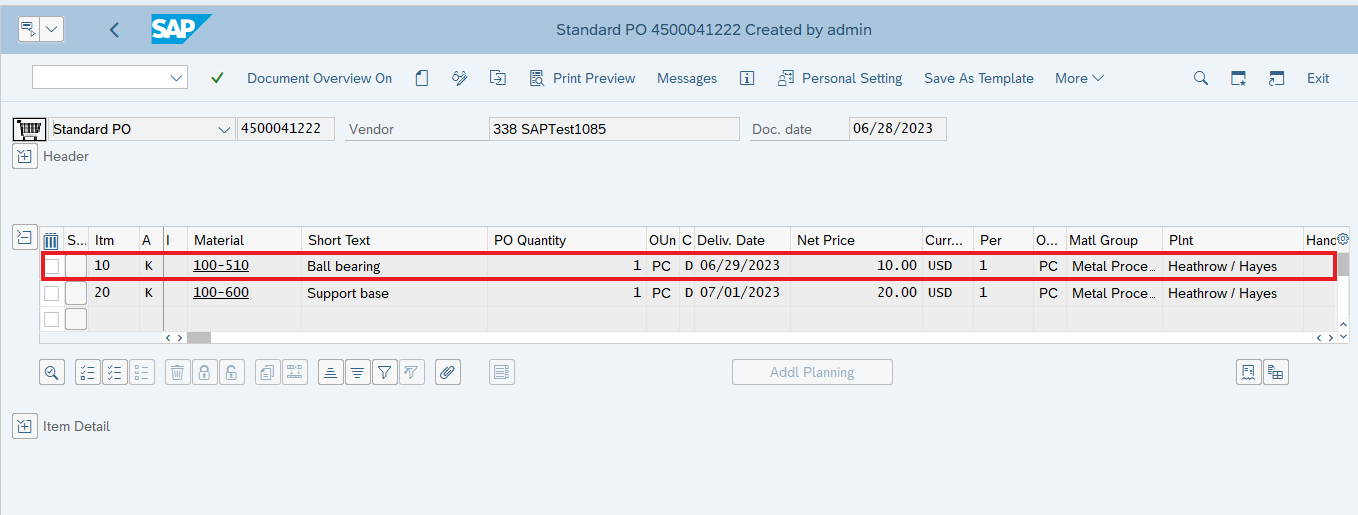Open material link 100-510
1358x515 pixels.
pyautogui.click(x=221, y=266)
